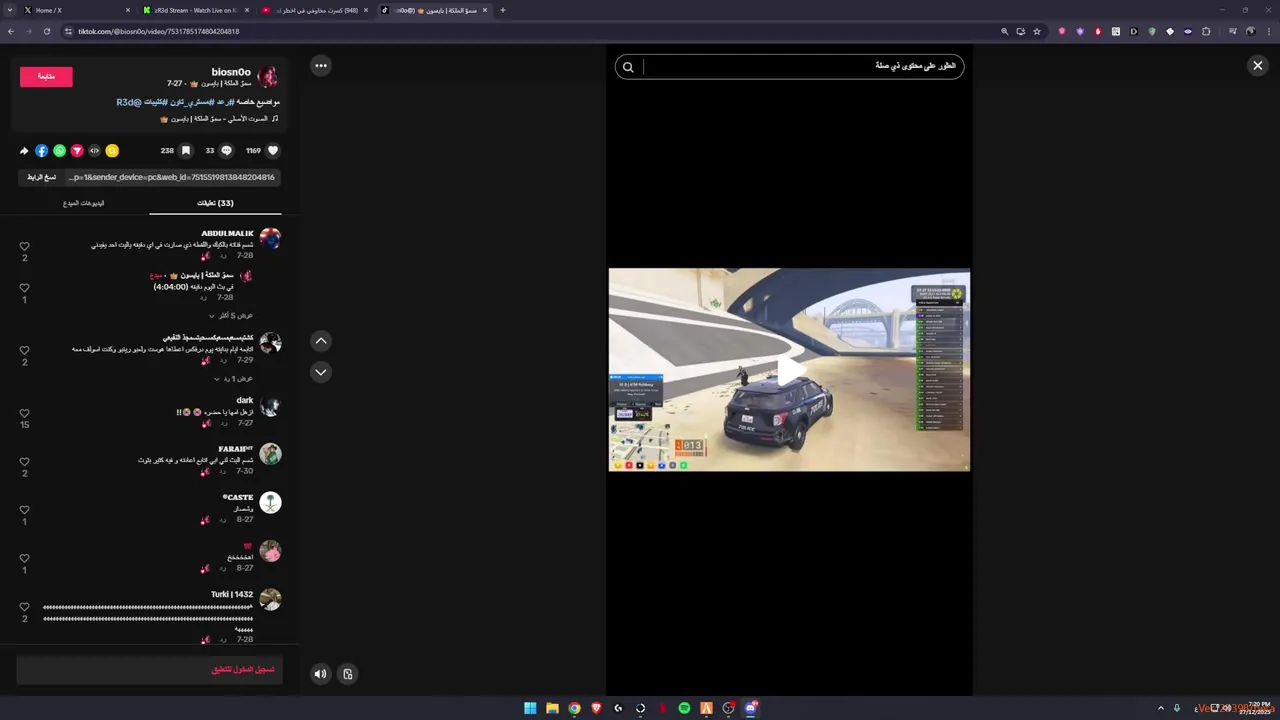The image size is (1280, 720).
Task: Open Spotify from the taskbar
Action: point(684,708)
